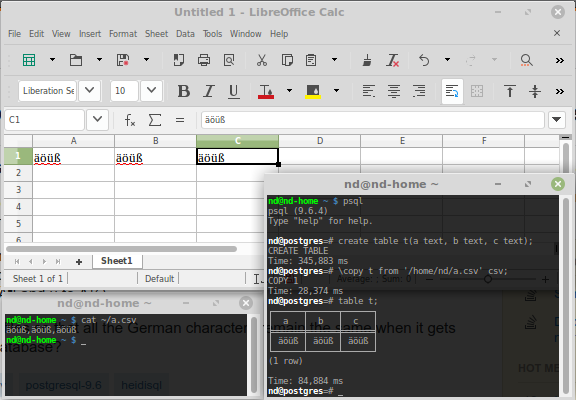Open the Open File folder icon
Image resolution: width=576 pixels, height=400 pixels.
tap(76, 60)
